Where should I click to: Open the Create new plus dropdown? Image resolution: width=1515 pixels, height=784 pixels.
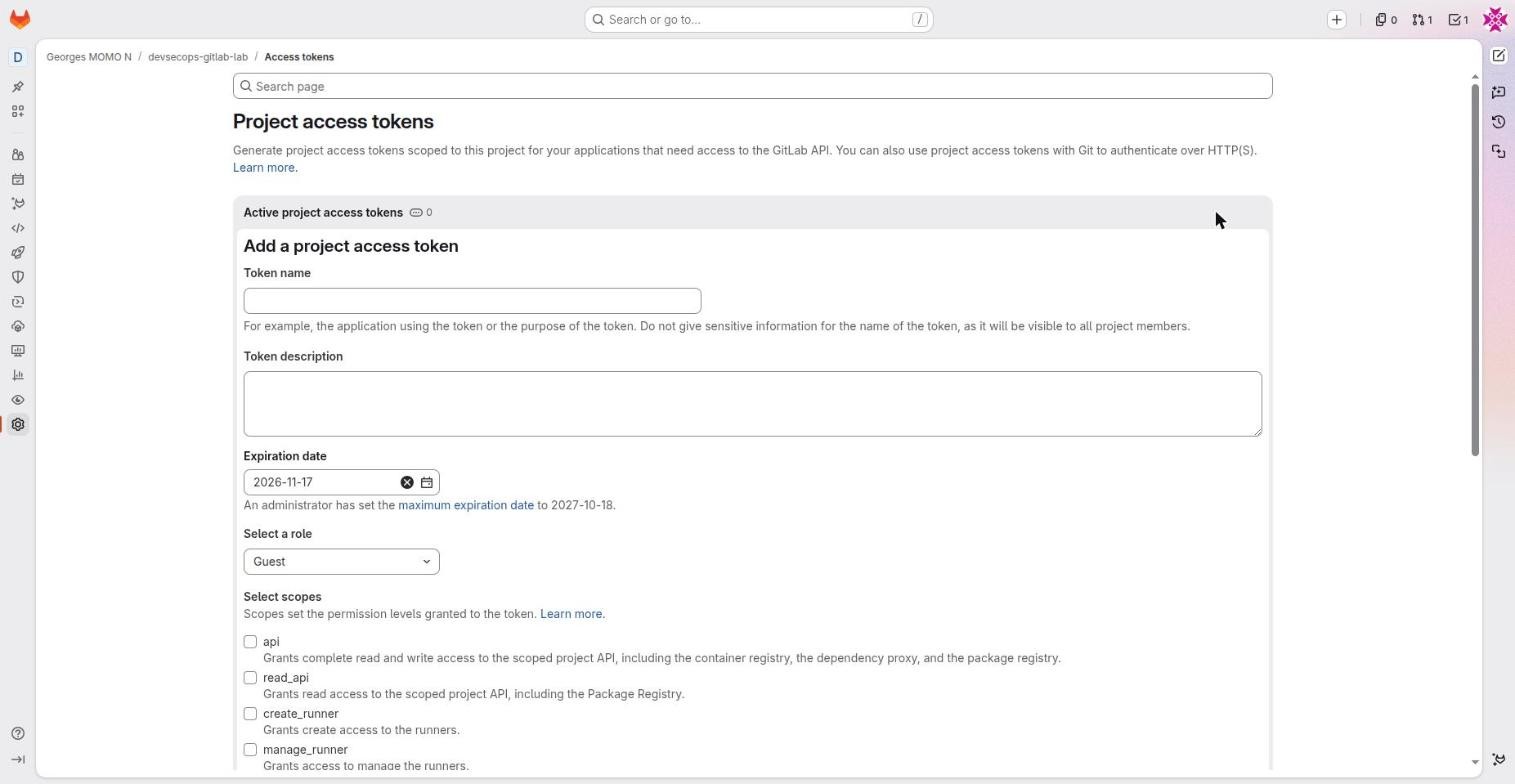(x=1337, y=19)
